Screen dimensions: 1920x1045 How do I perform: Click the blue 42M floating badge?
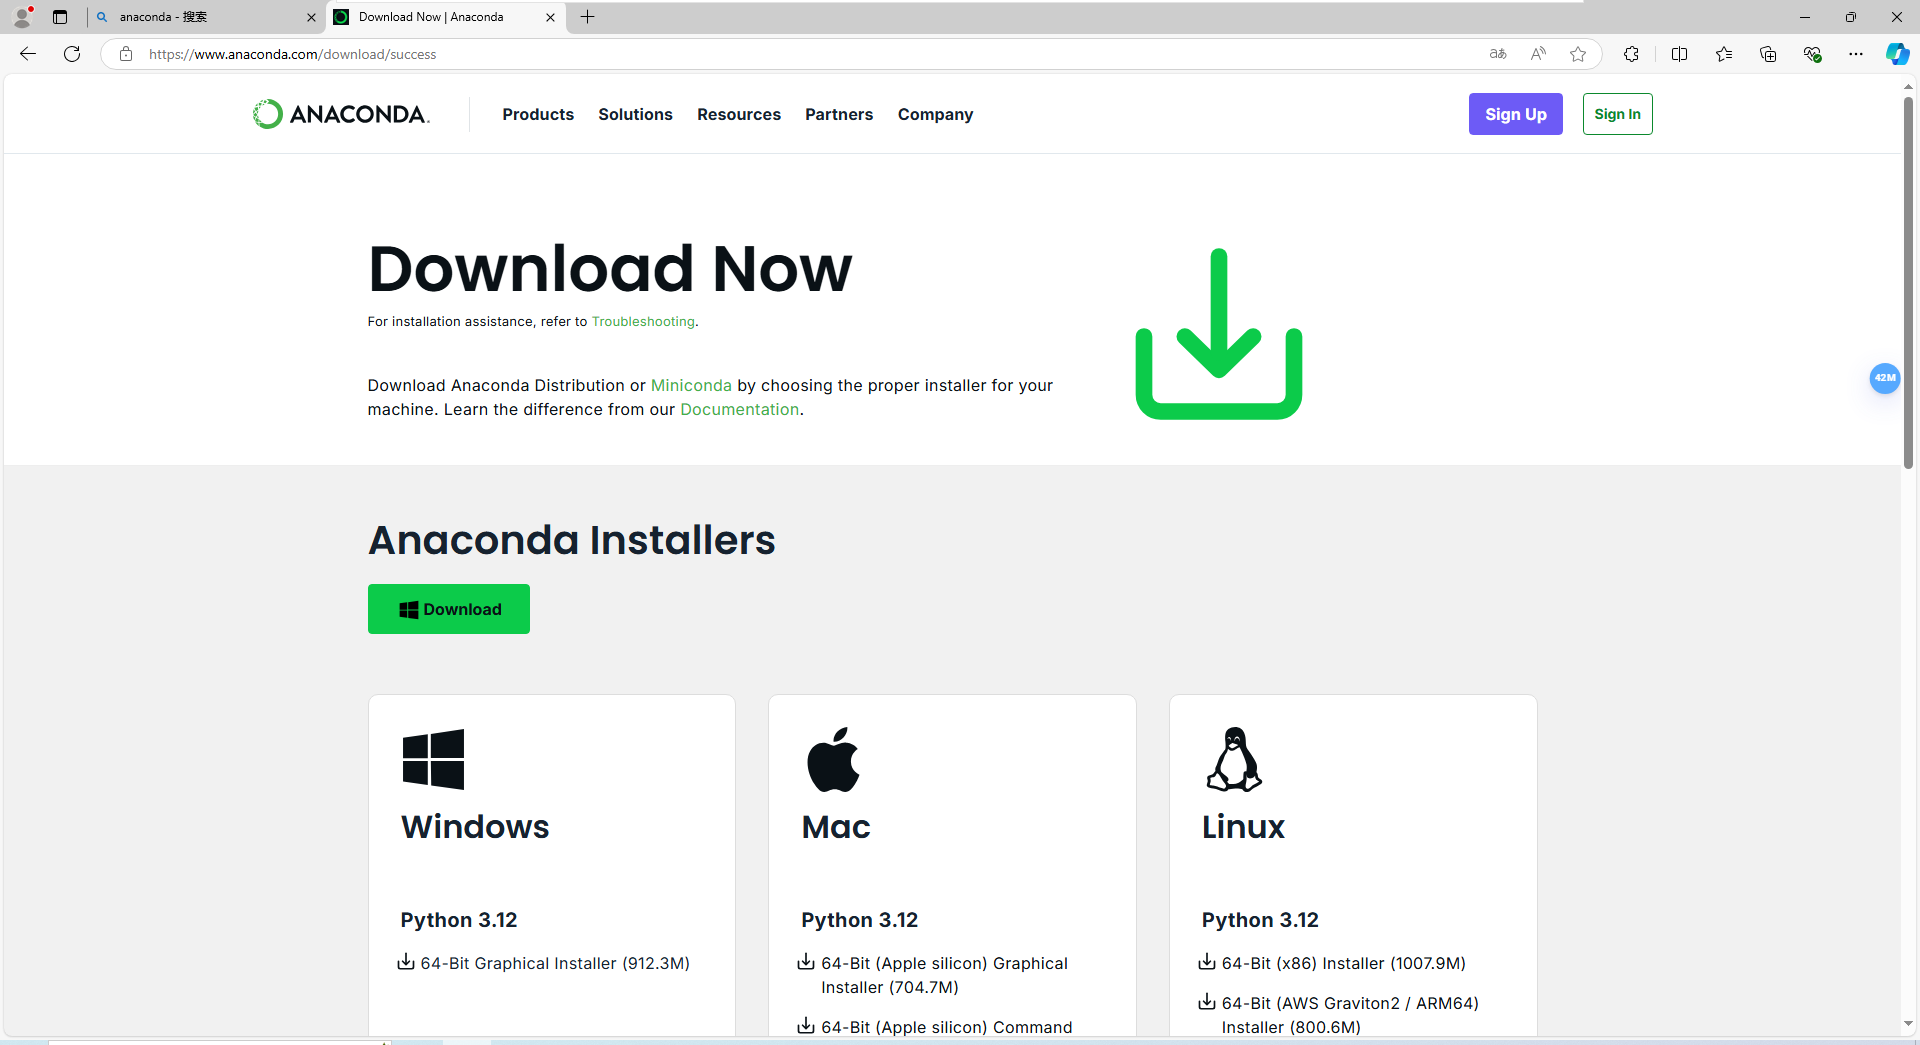pos(1885,378)
